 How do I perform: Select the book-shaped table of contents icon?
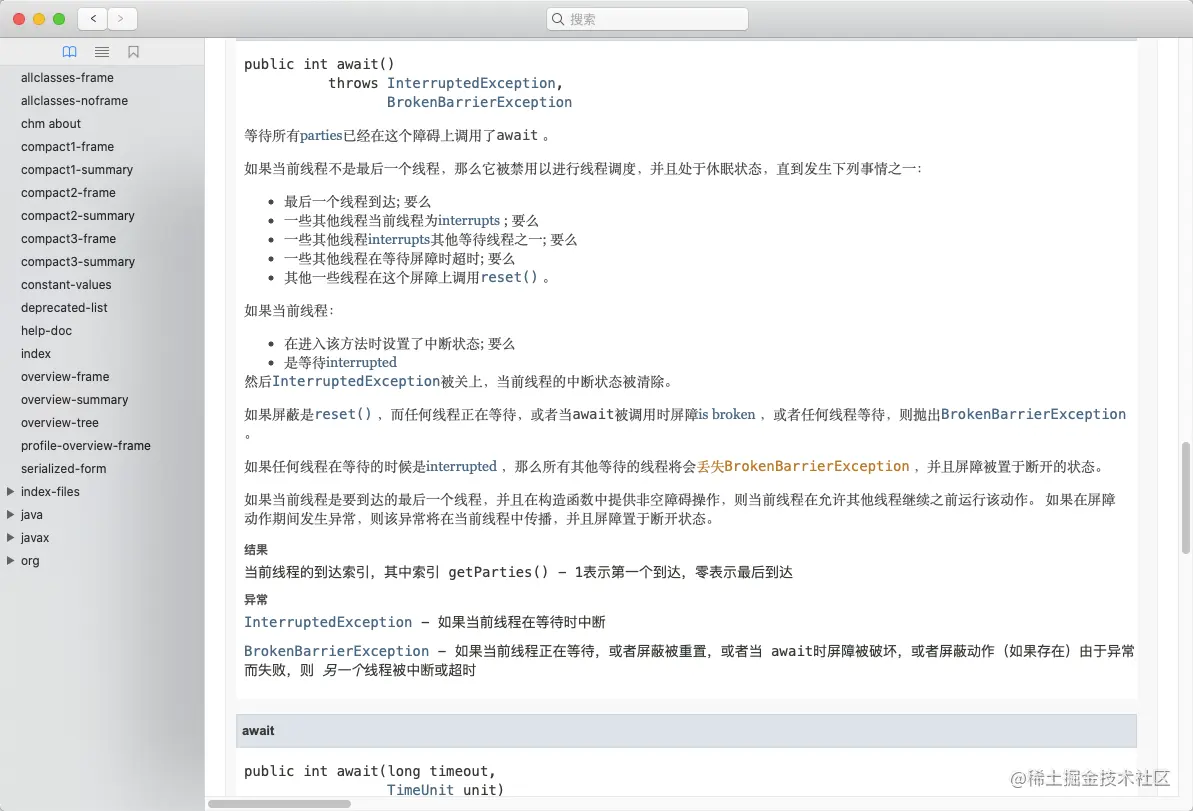pyautogui.click(x=69, y=51)
